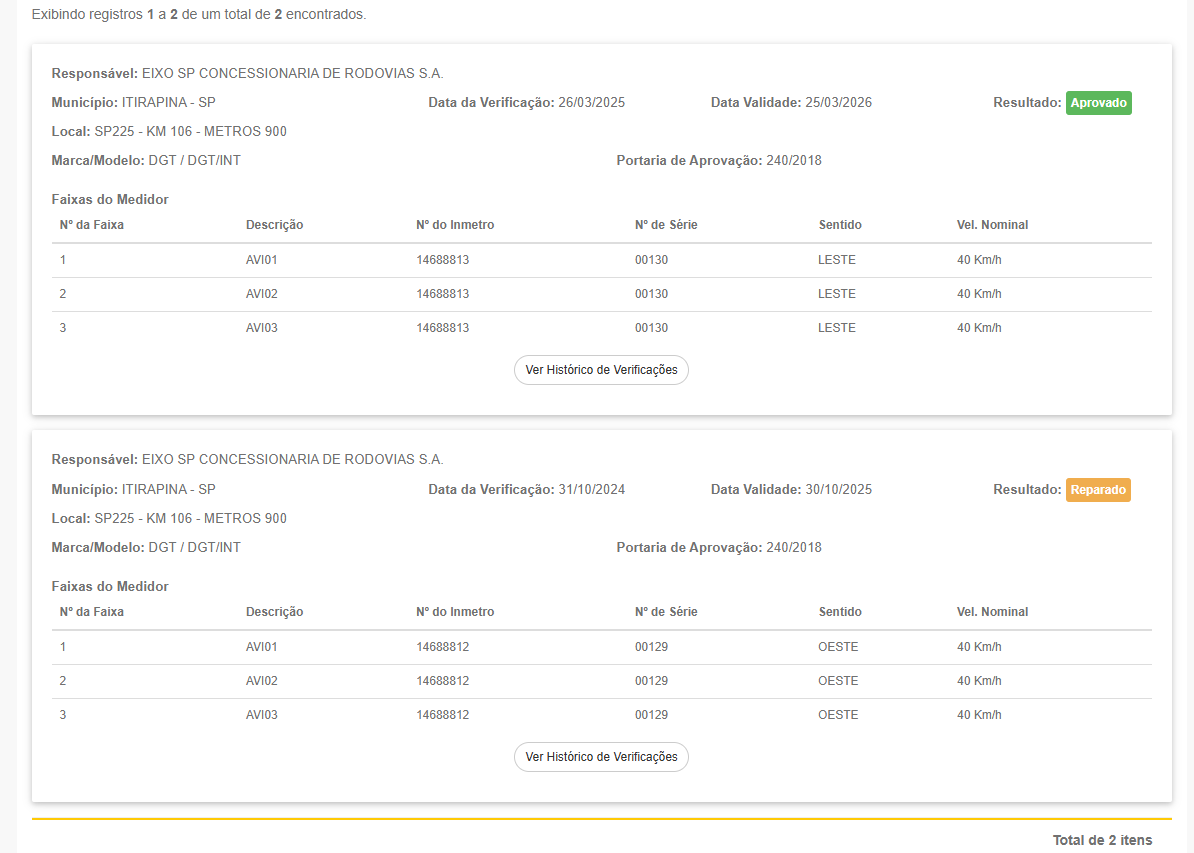Click Inmetro number 14688813 in the AVI01 row
Screen dimensions: 1194x853
click(442, 260)
